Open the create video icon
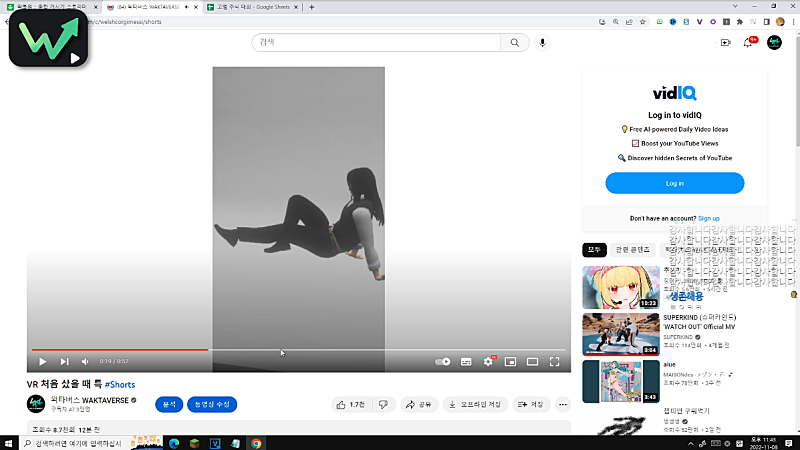Image resolution: width=800 pixels, height=450 pixels. tap(726, 42)
